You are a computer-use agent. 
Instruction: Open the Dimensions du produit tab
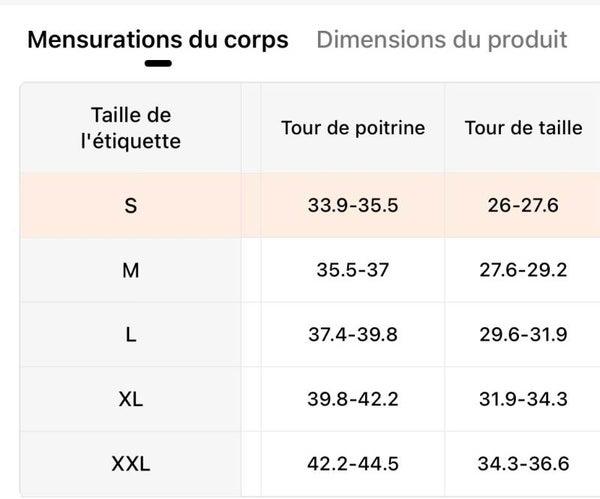[x=441, y=40]
